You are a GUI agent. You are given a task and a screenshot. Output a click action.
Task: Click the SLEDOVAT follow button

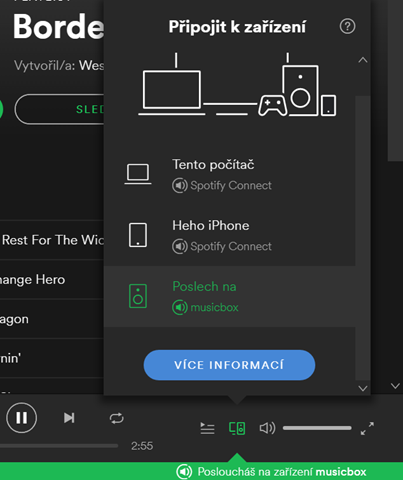(59, 109)
